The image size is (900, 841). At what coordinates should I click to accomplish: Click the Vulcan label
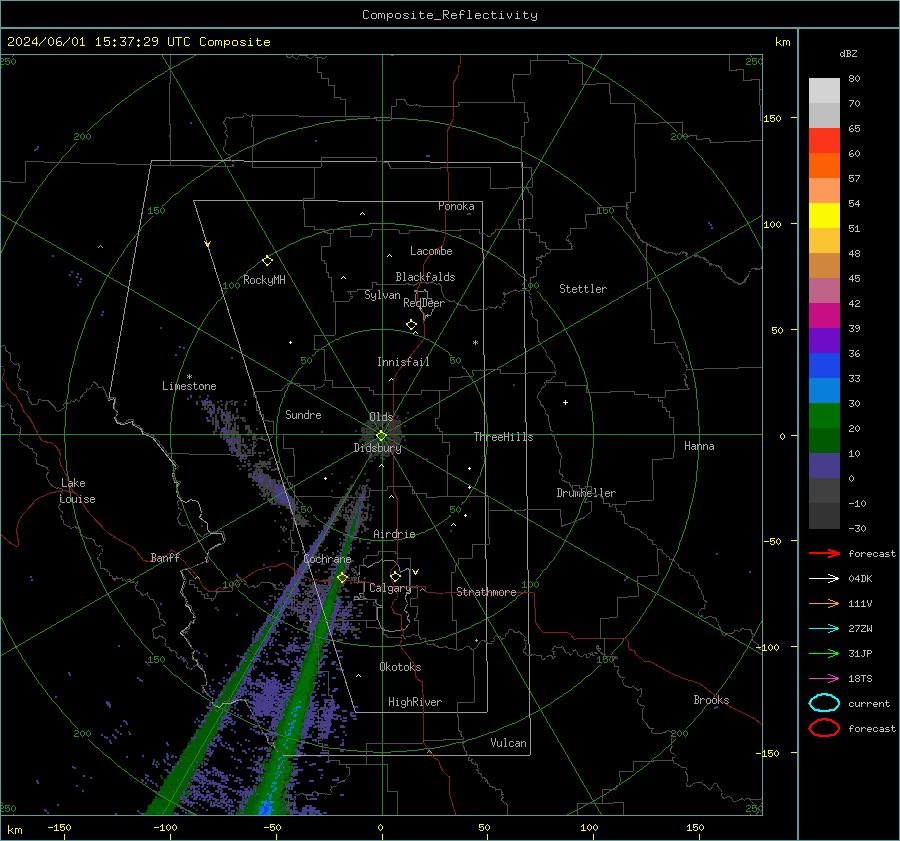coord(508,743)
